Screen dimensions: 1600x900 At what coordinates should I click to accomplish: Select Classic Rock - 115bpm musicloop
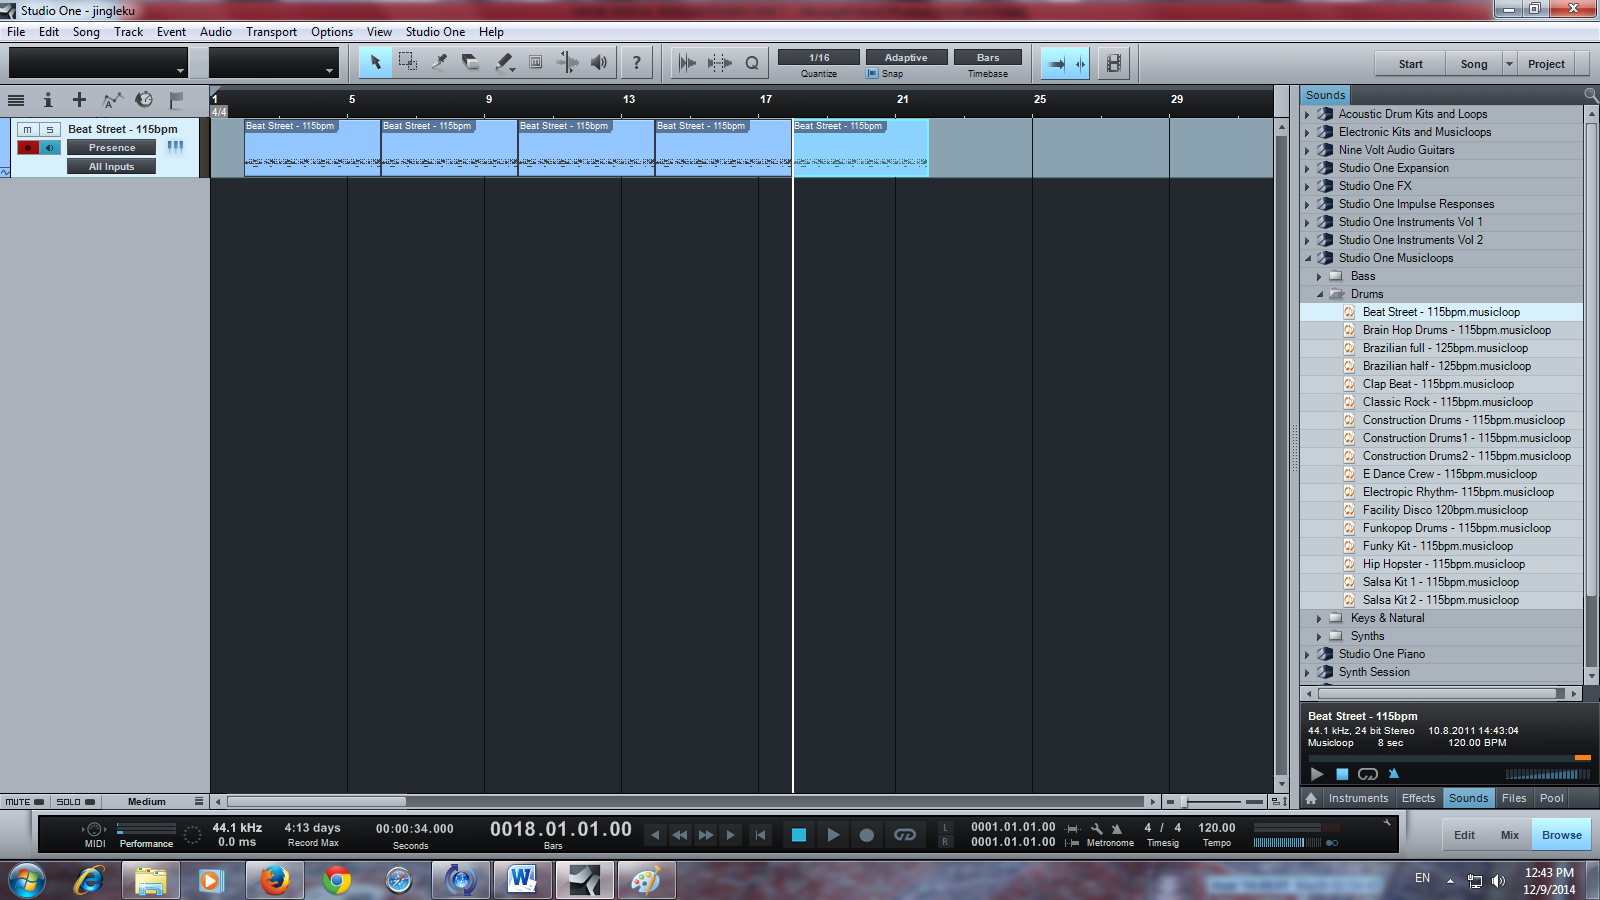(1447, 402)
